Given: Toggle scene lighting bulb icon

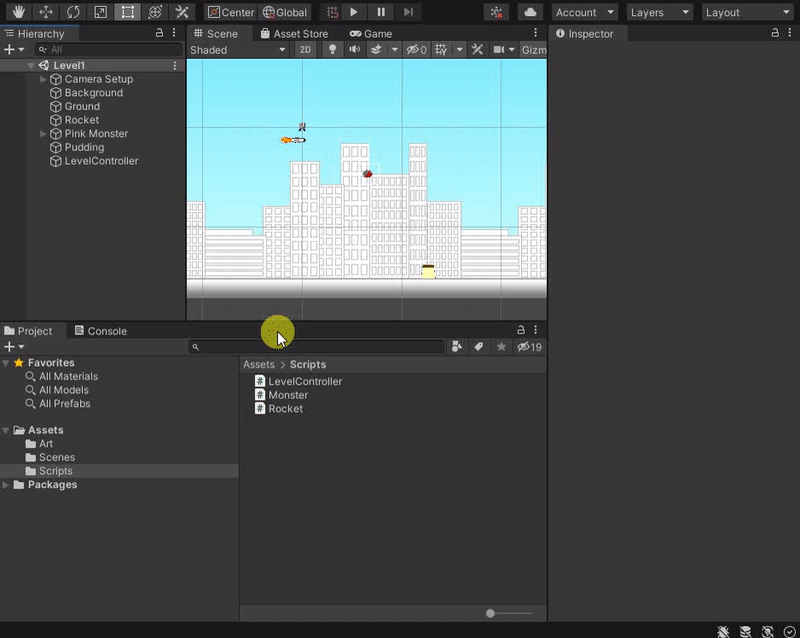Looking at the screenshot, I should [332, 50].
